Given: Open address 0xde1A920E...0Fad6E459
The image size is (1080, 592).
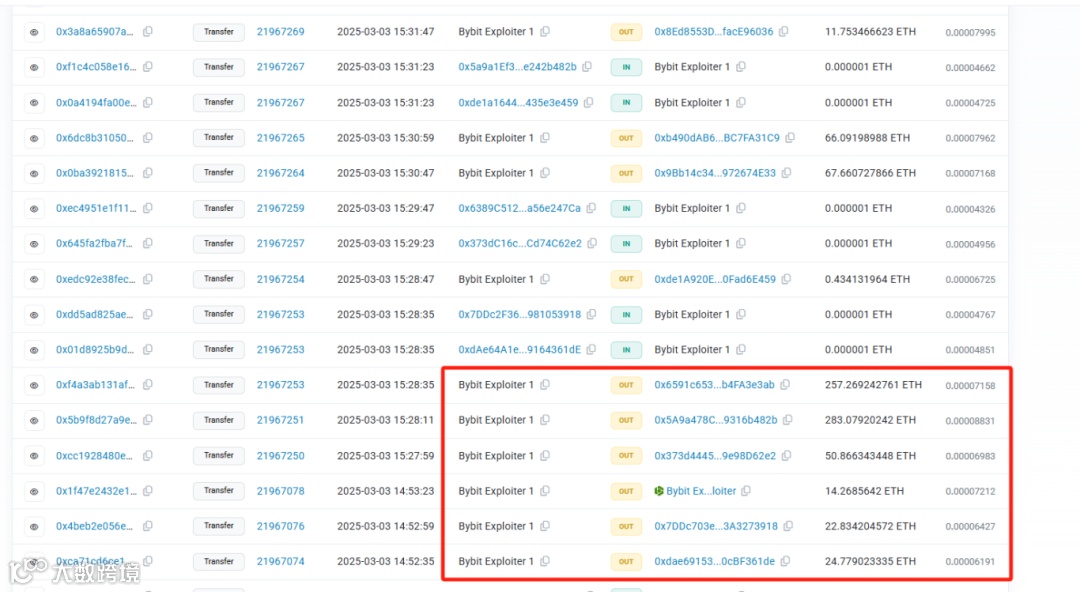Looking at the screenshot, I should 715,279.
